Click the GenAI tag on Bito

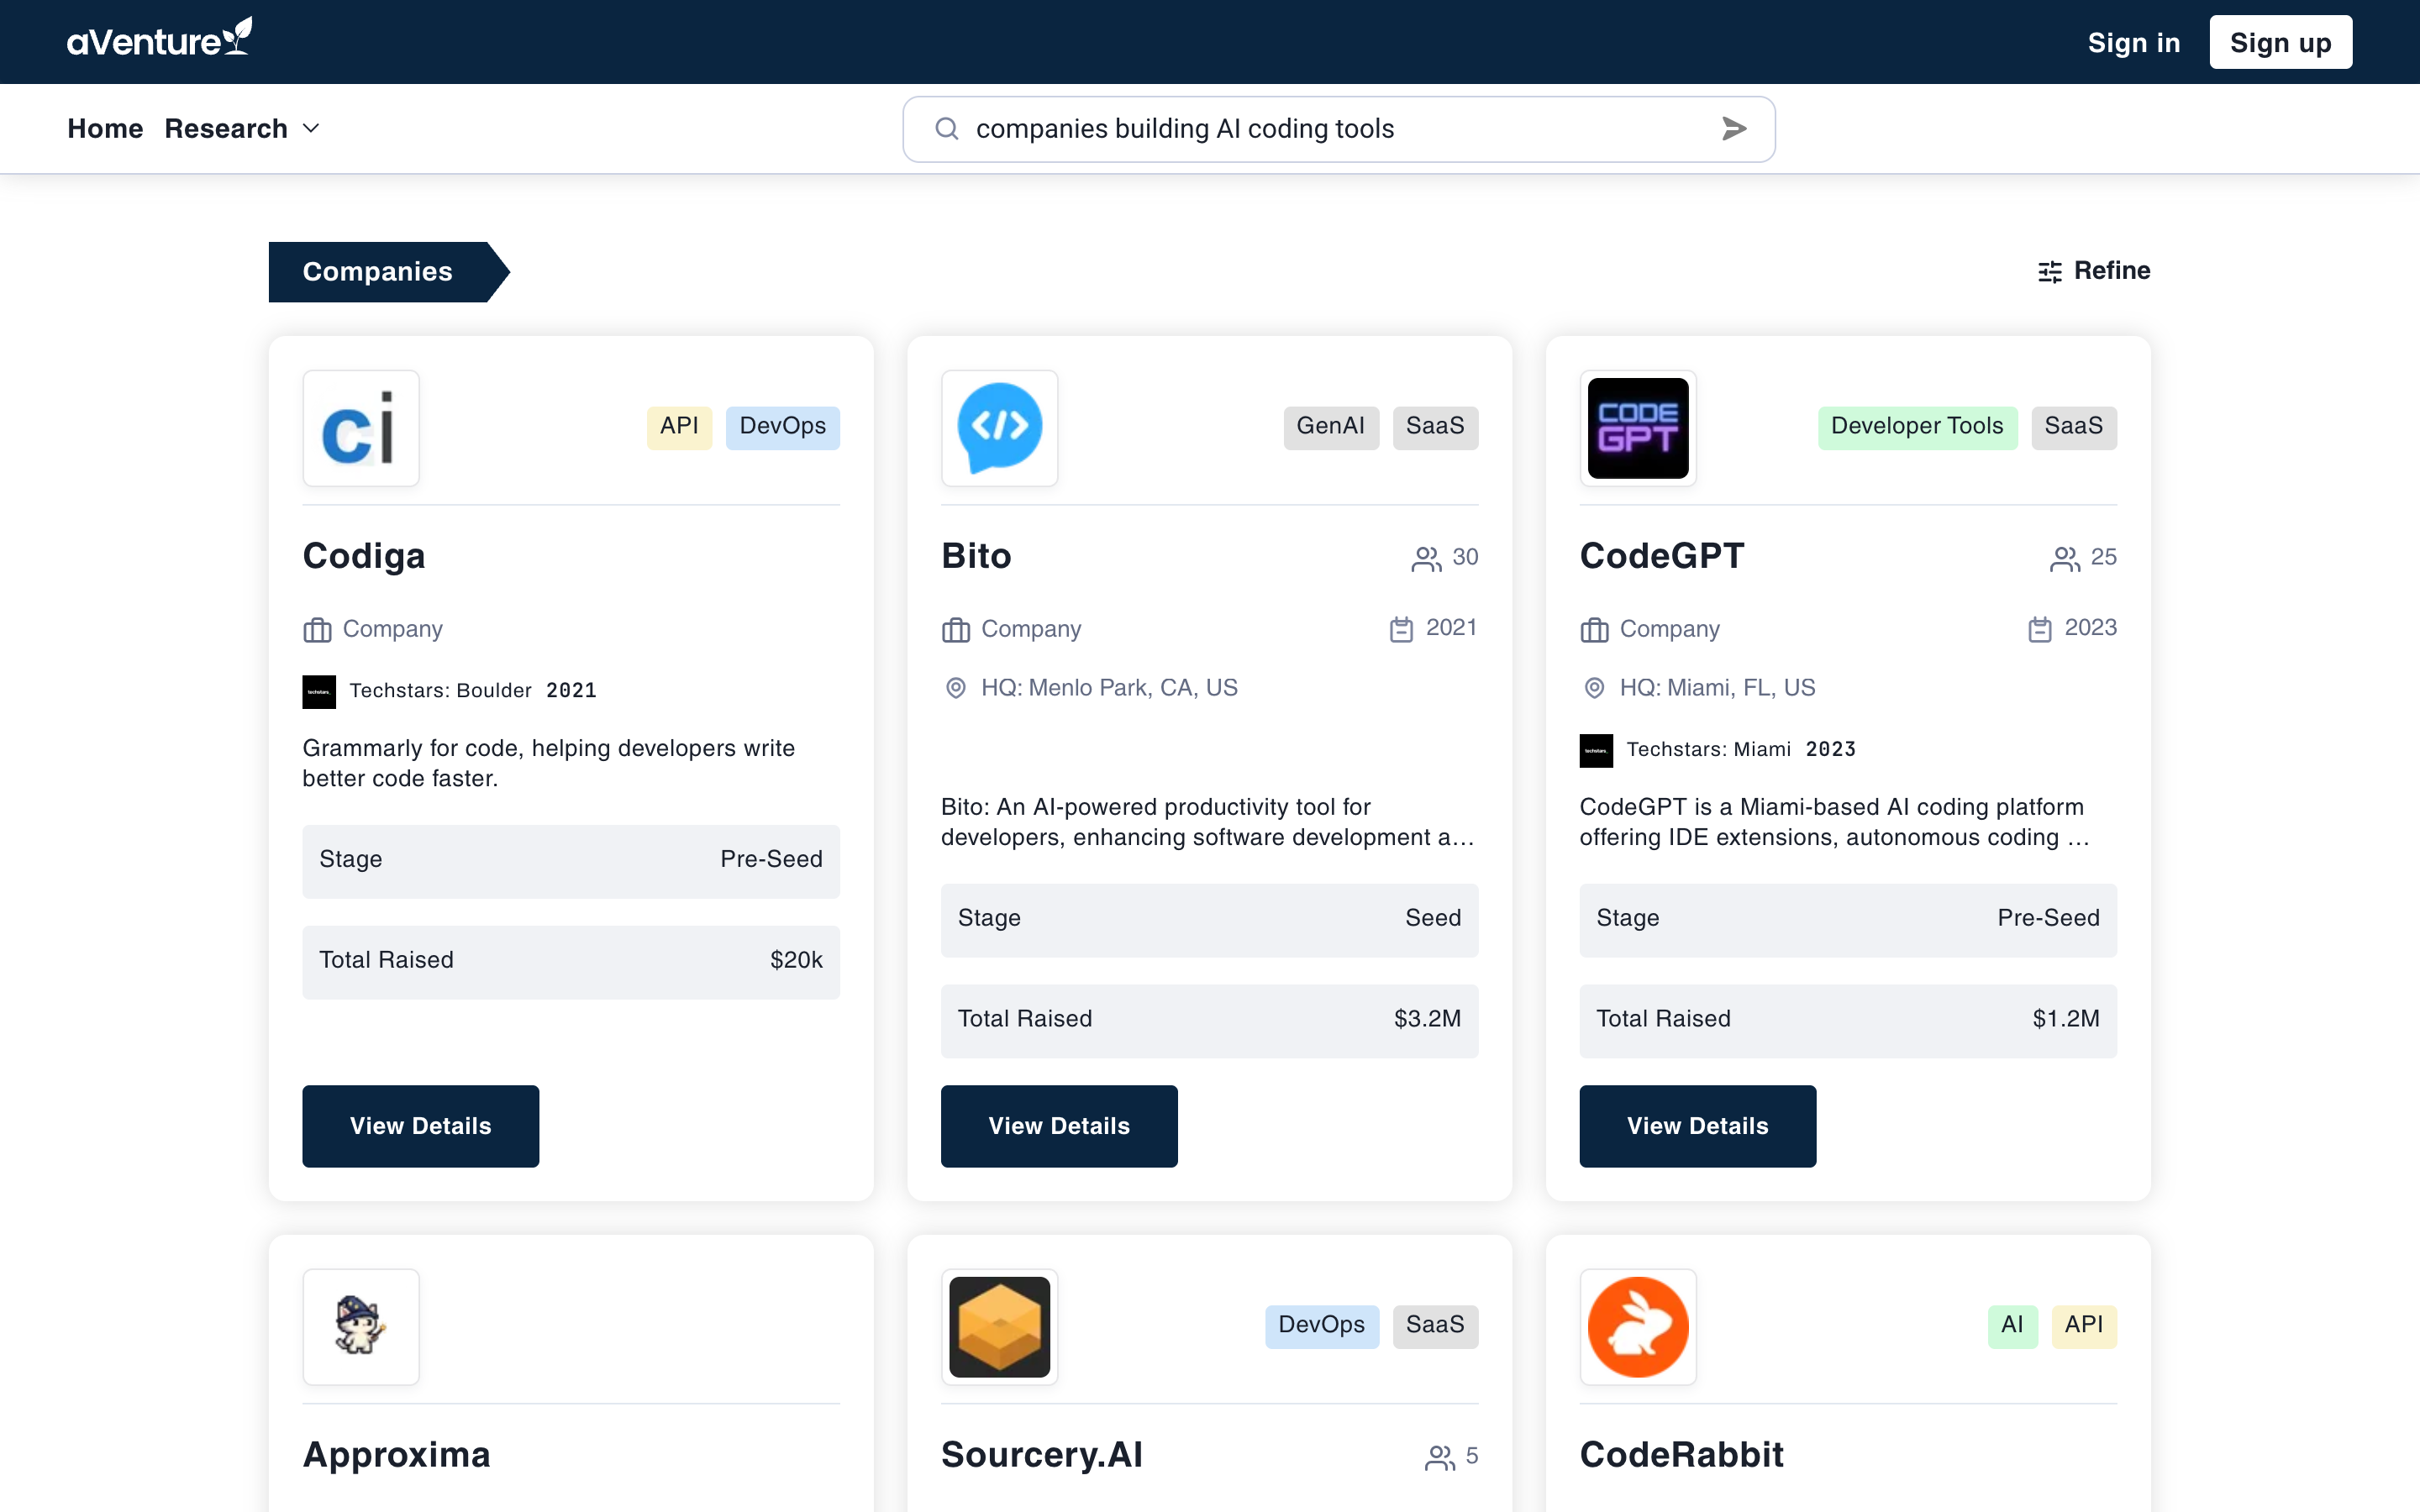pyautogui.click(x=1331, y=427)
